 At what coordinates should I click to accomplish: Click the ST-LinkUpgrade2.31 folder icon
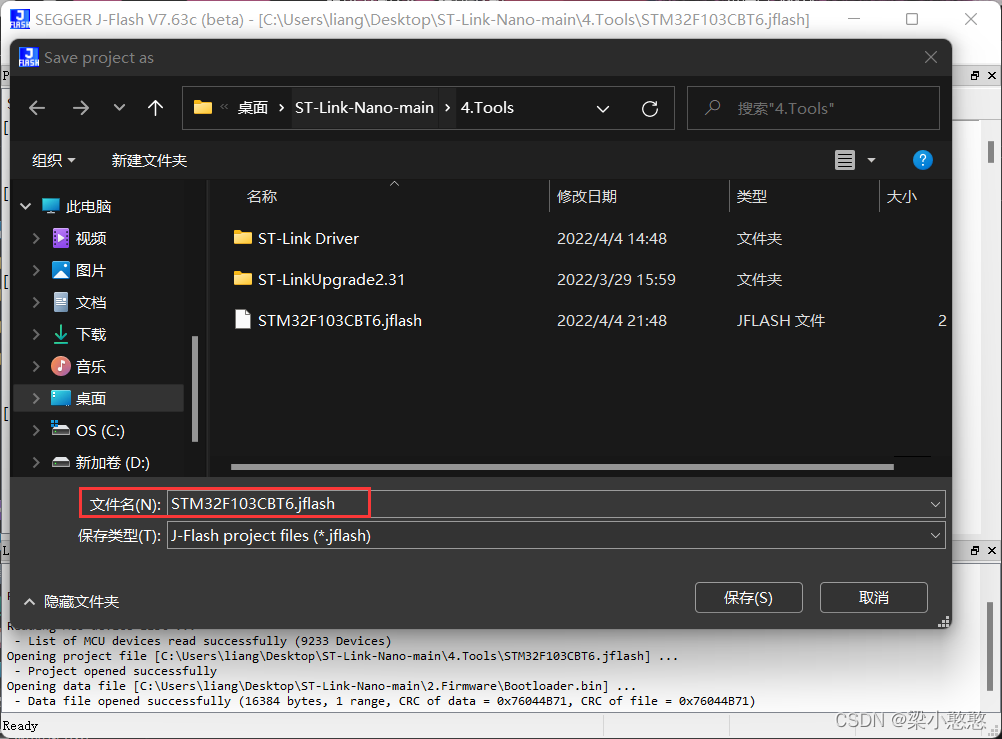[243, 279]
